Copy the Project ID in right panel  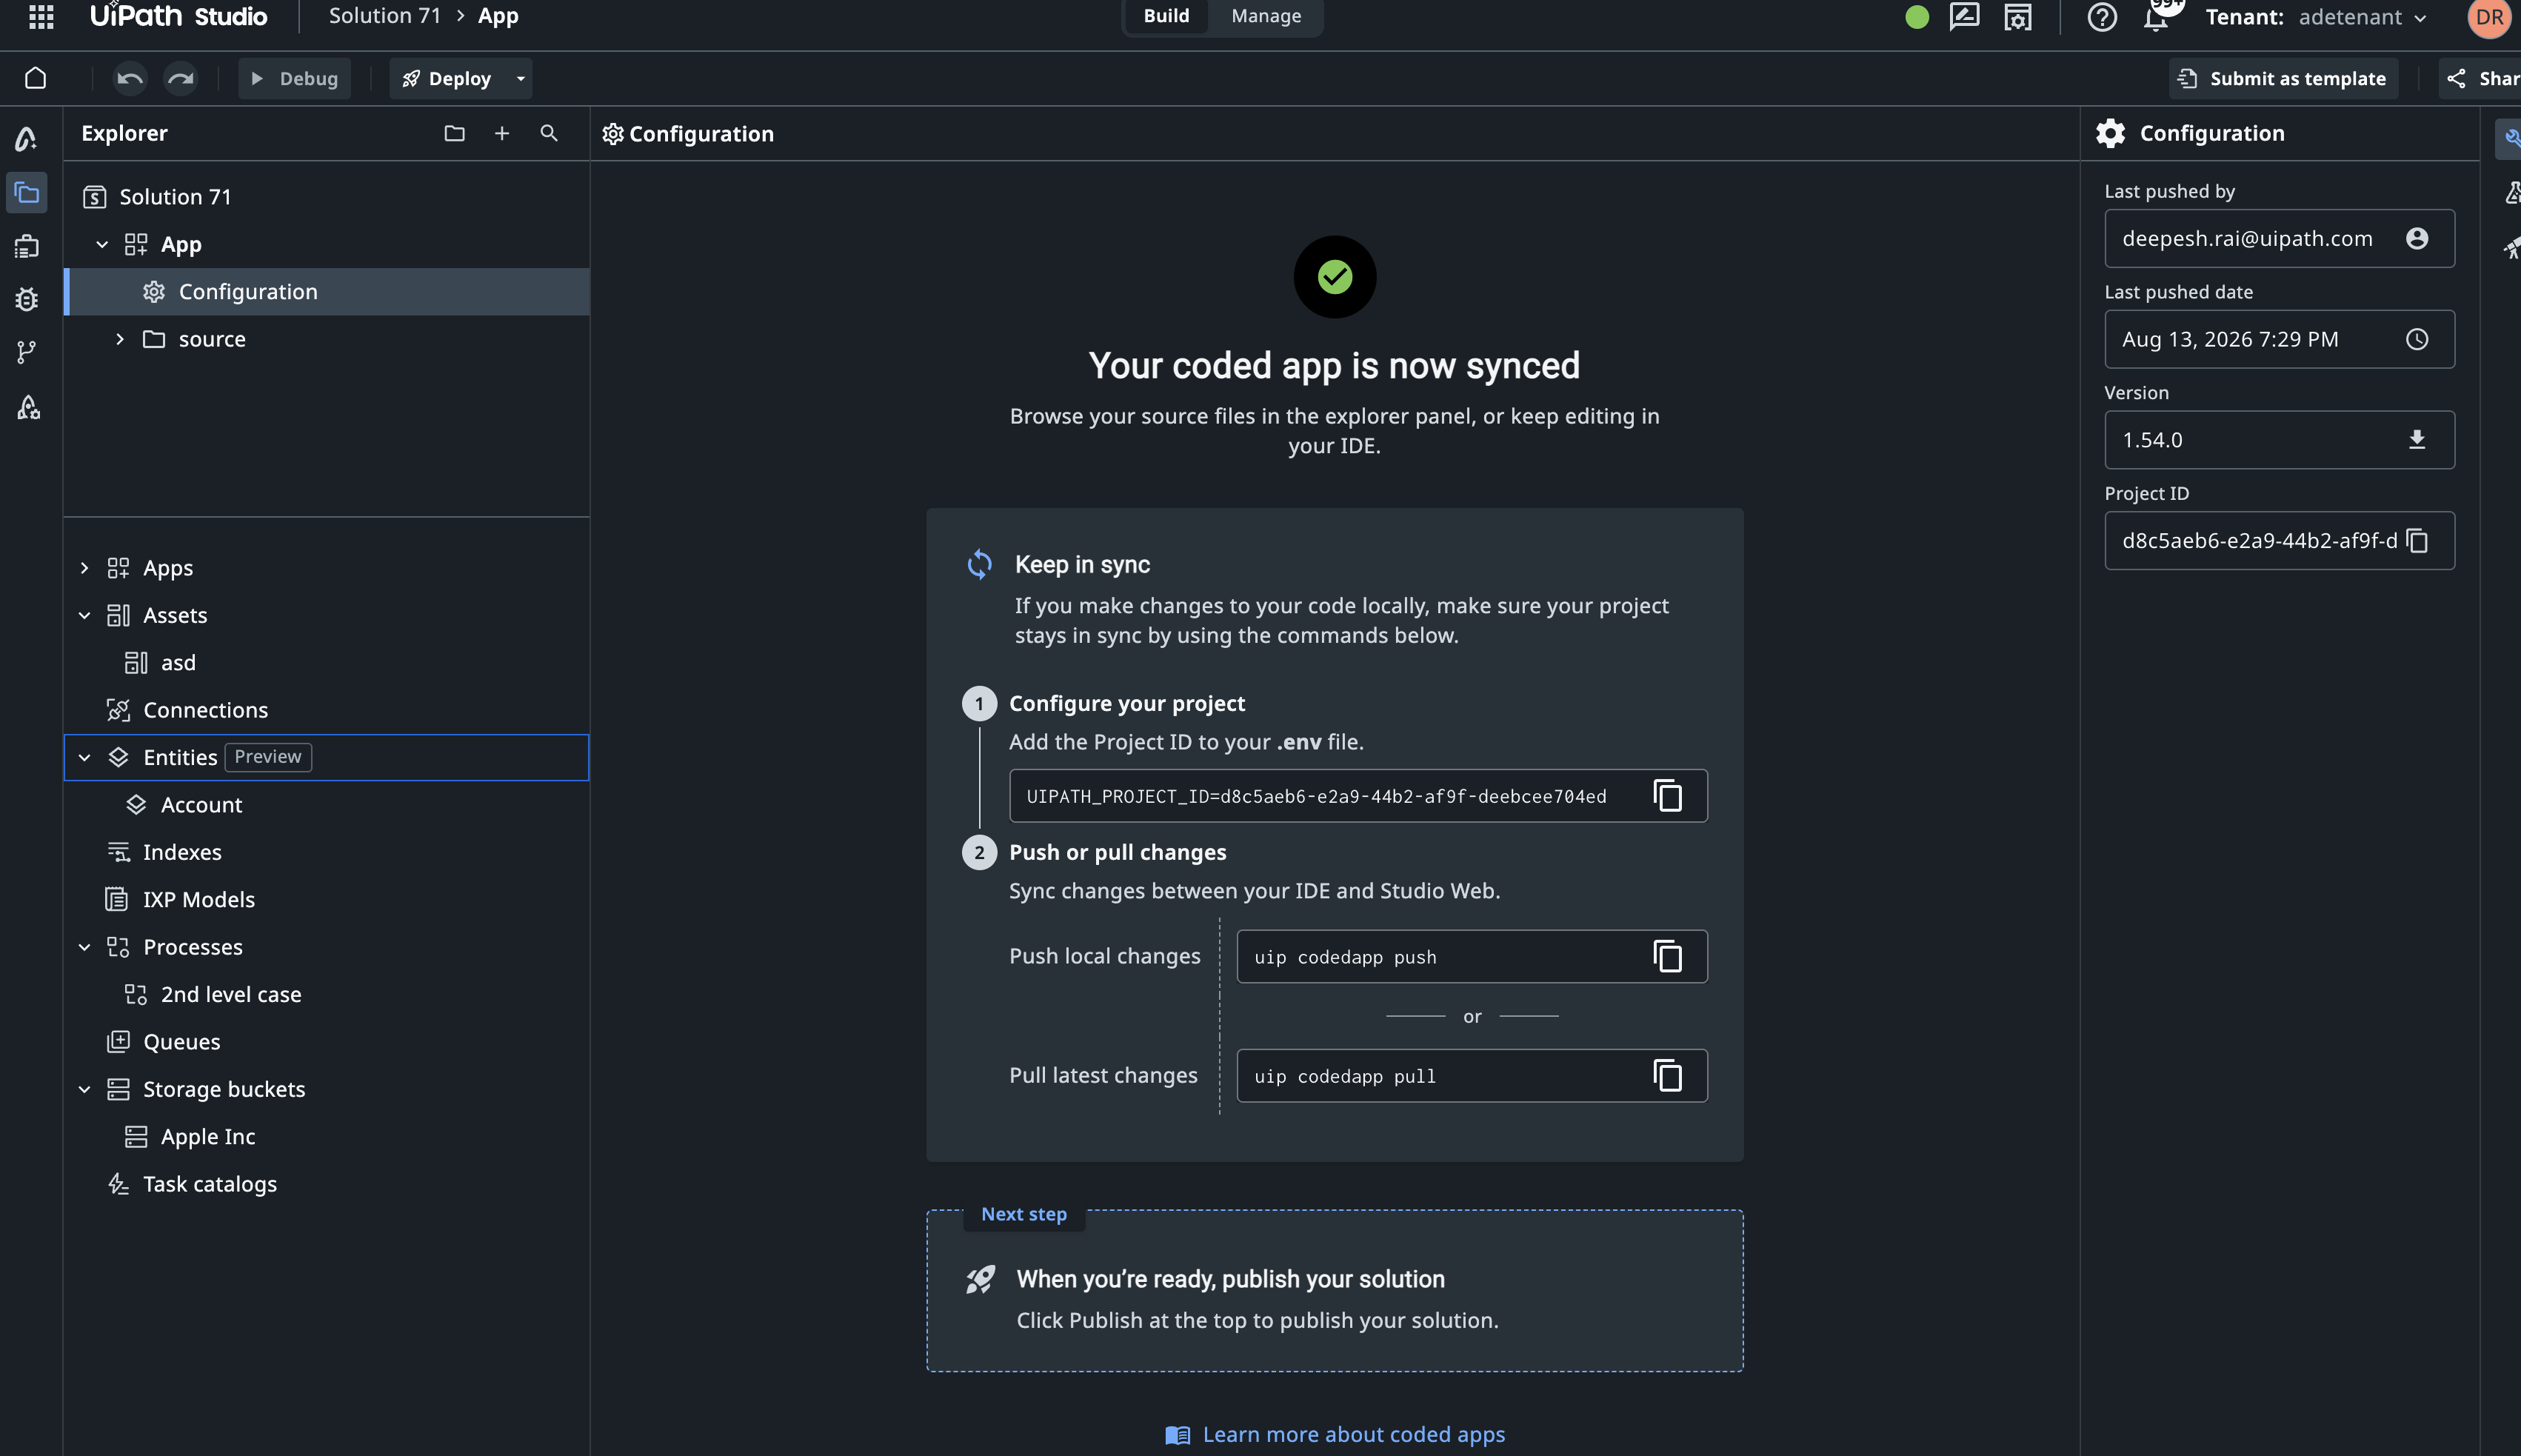coord(2417,541)
